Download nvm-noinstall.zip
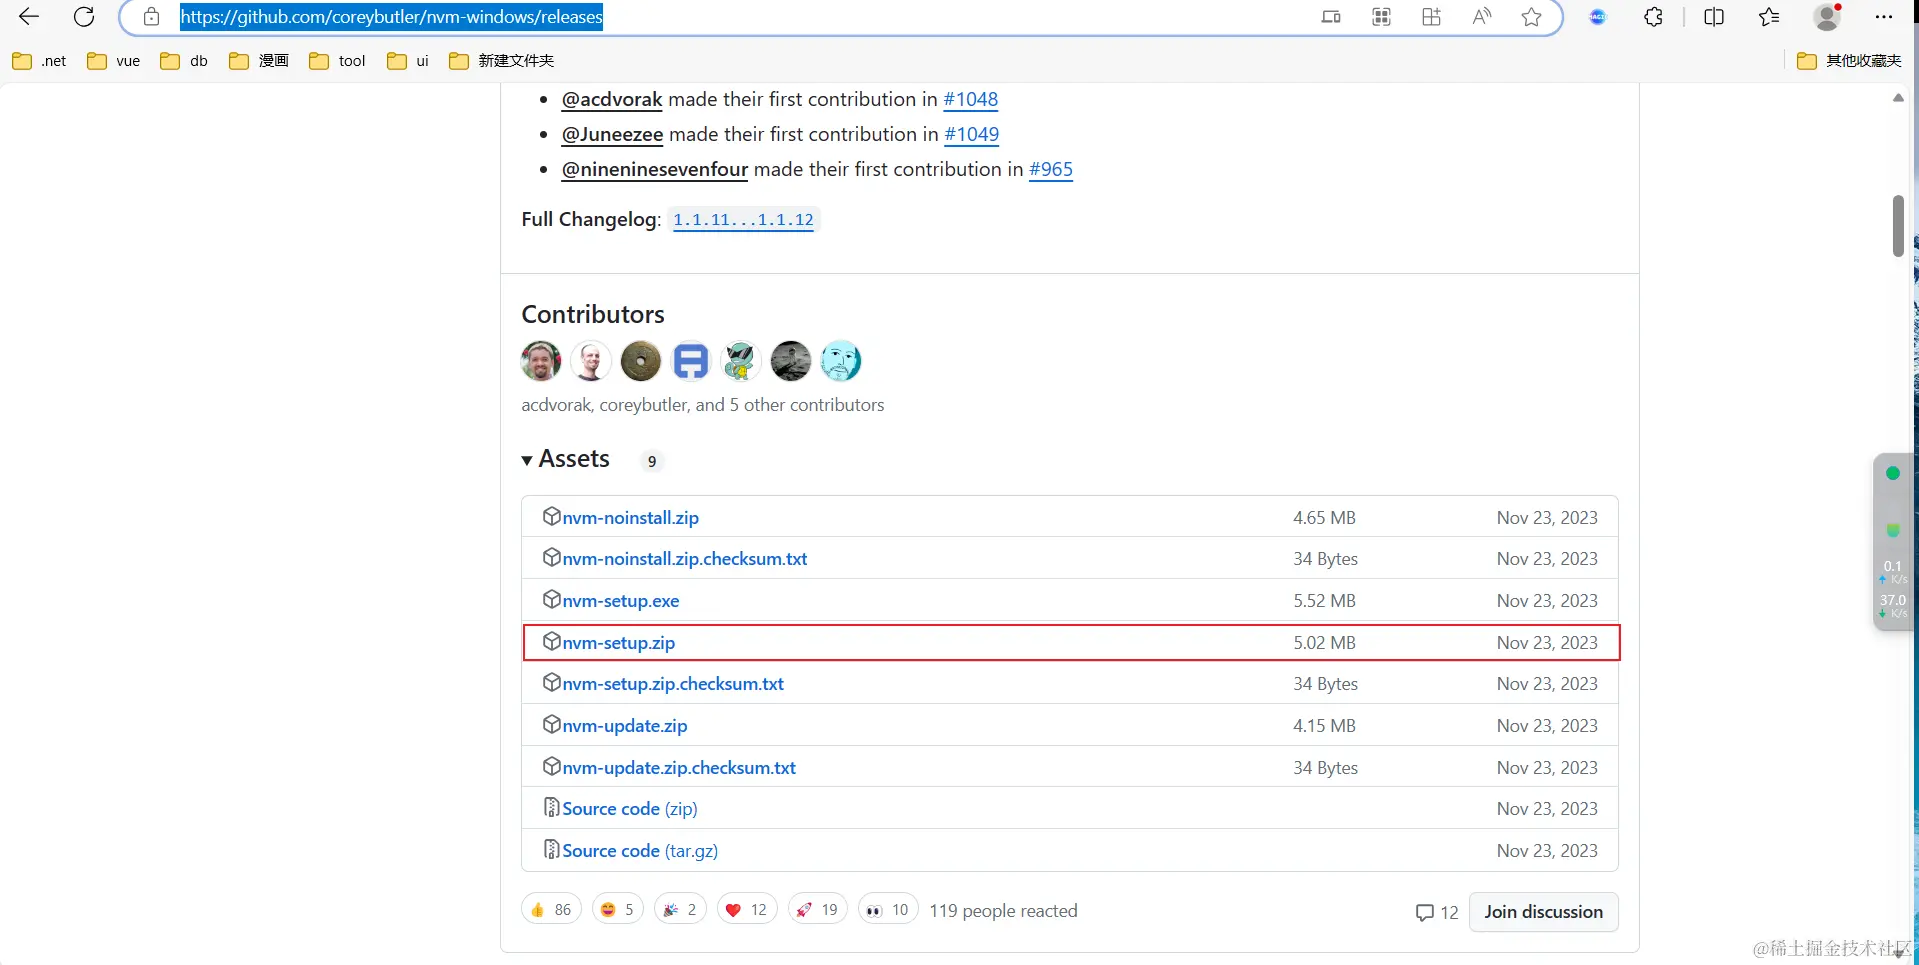This screenshot has height=965, width=1919. pos(630,518)
